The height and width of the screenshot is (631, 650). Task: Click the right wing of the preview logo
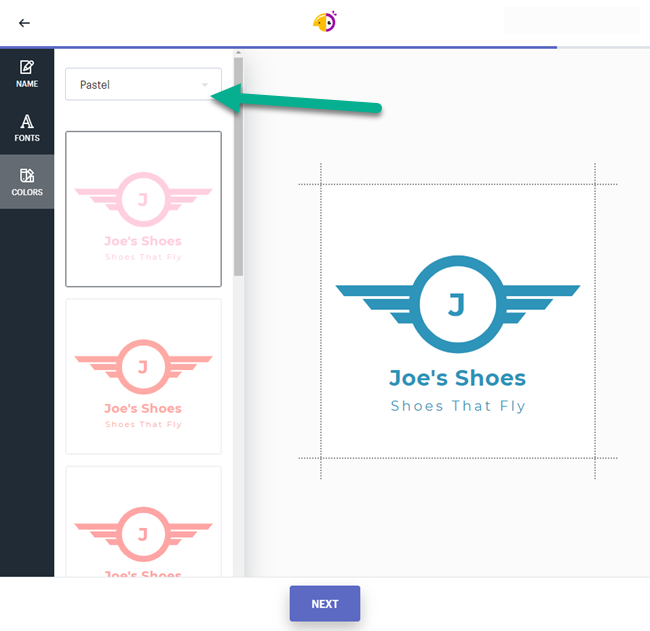pos(540,296)
